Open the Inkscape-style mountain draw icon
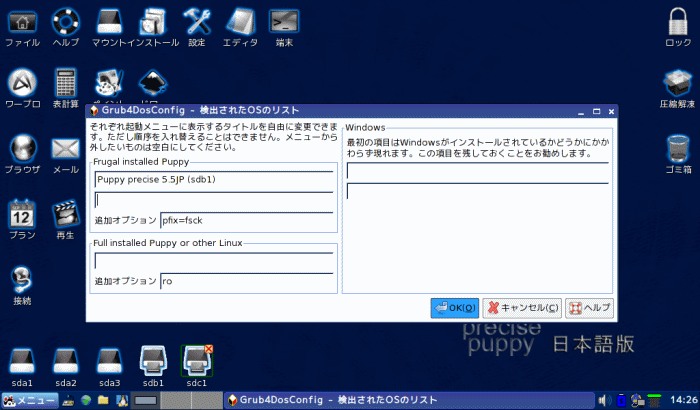 coord(153,83)
